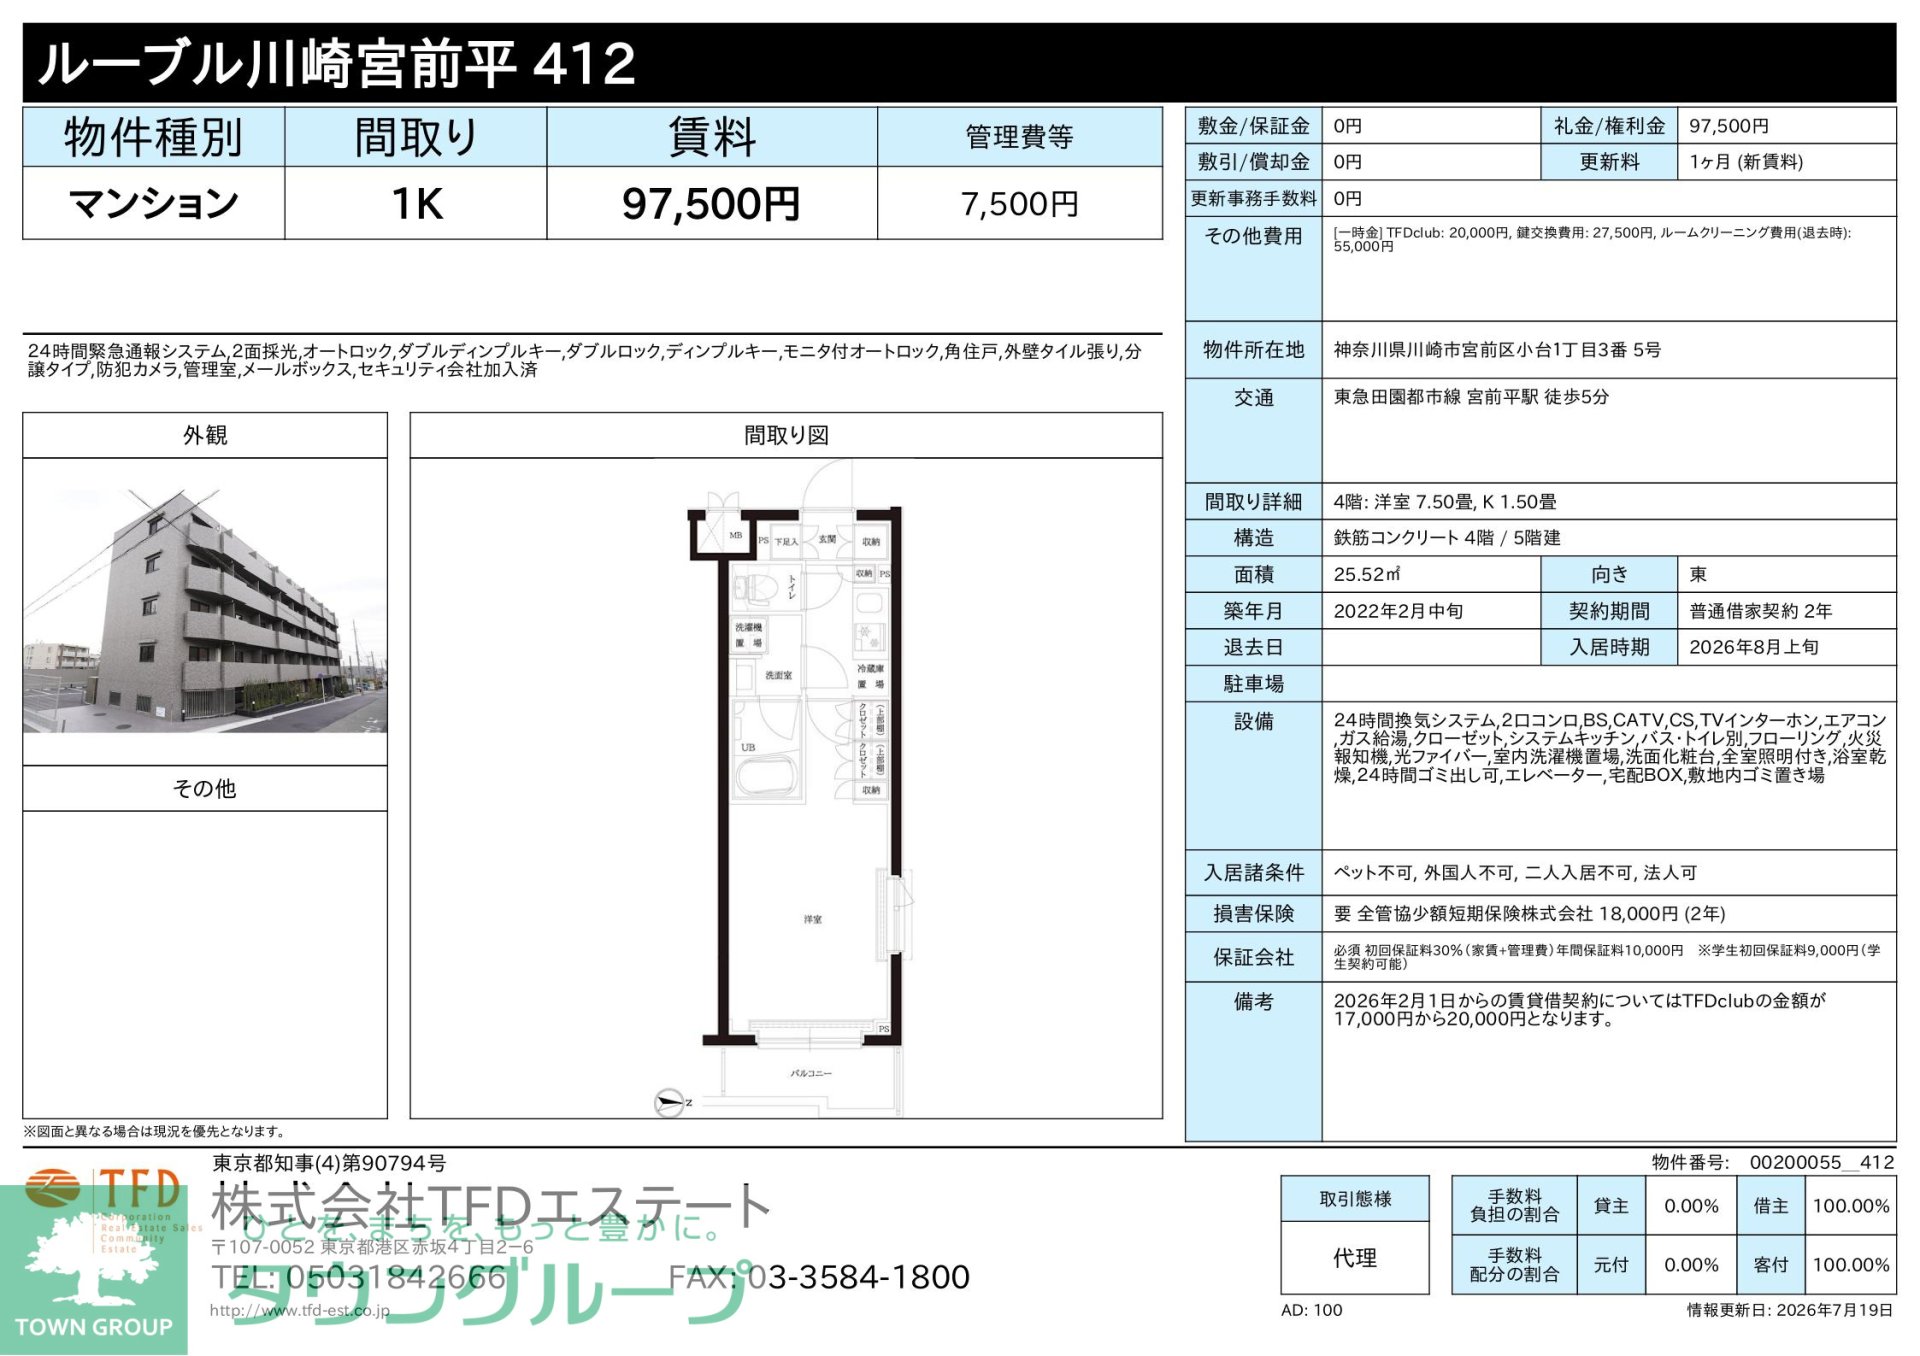Screen dimensions: 1920x1356
Task: Select the 間取り図 section header
Action: pos(786,435)
